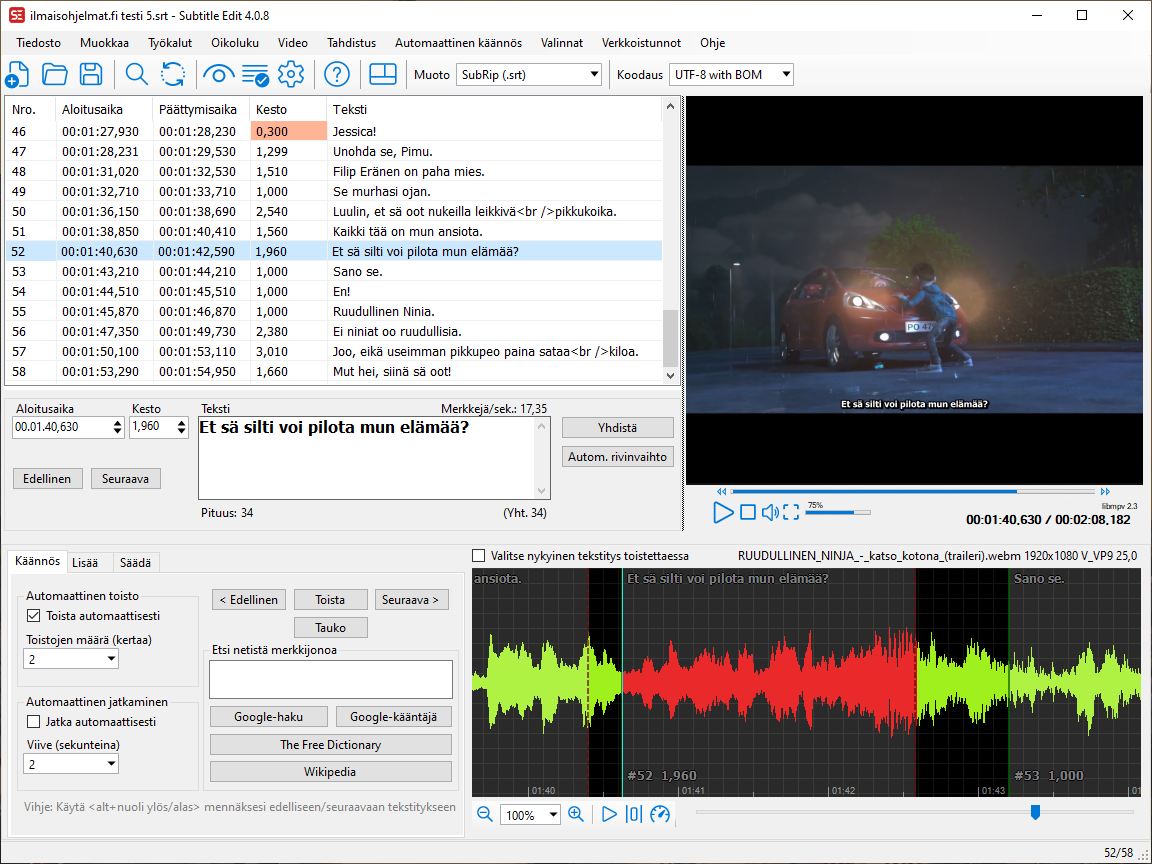
Task: Click subtitle list vertical scrollbar
Action: [670, 241]
